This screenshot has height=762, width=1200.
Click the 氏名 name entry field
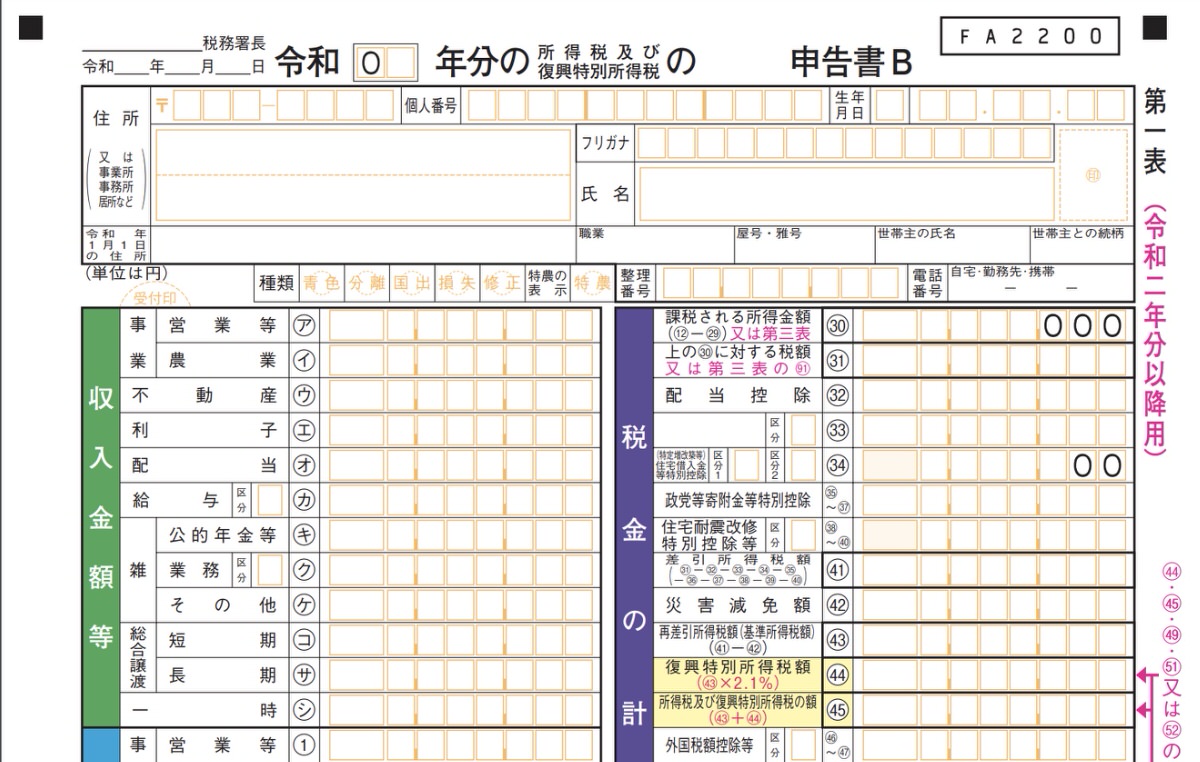[x=846, y=193]
